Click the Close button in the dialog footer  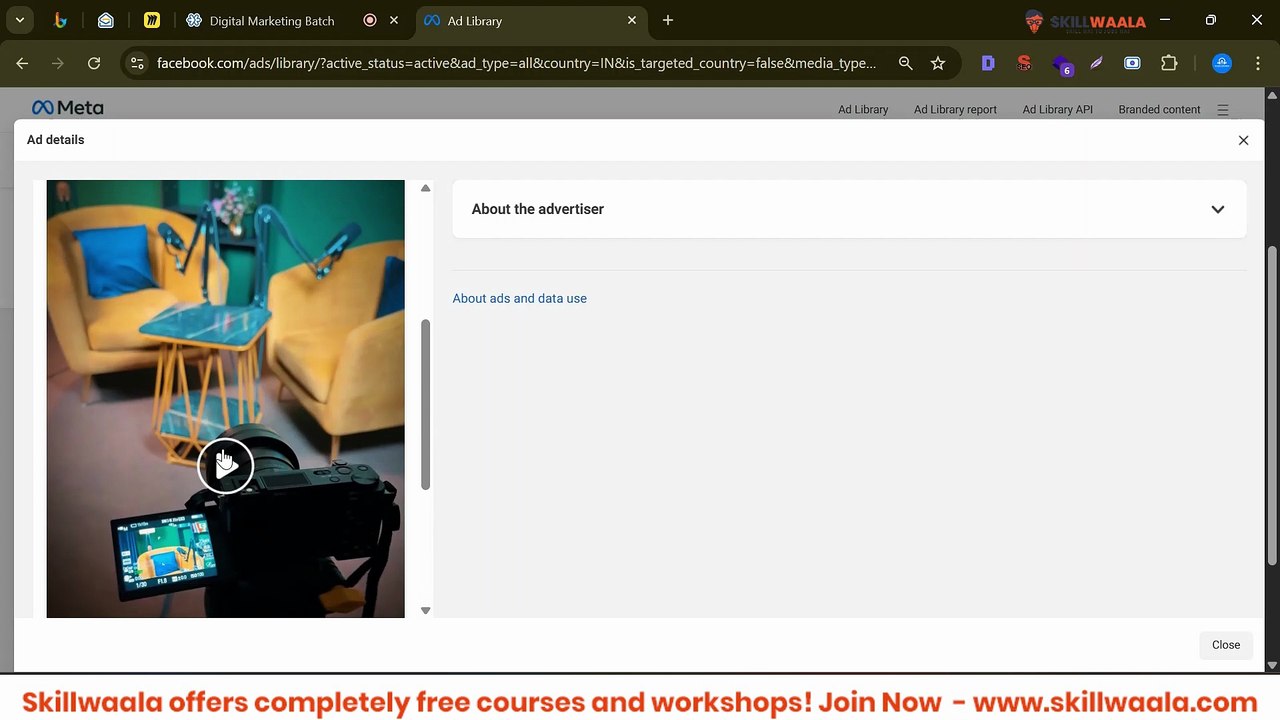1226,645
